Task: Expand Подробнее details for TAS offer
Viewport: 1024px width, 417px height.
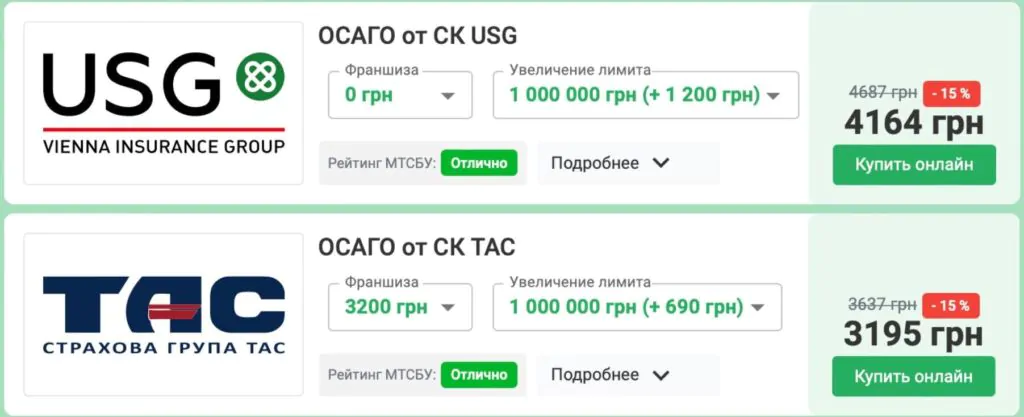Action: click(x=609, y=375)
